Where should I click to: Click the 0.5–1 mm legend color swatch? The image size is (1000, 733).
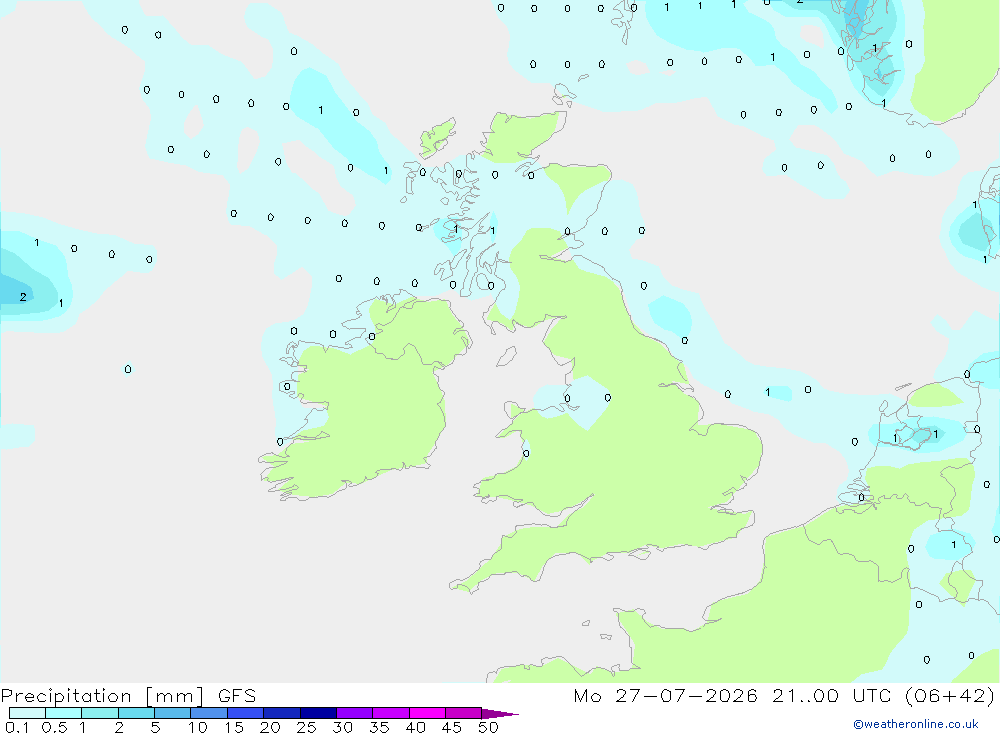click(64, 713)
